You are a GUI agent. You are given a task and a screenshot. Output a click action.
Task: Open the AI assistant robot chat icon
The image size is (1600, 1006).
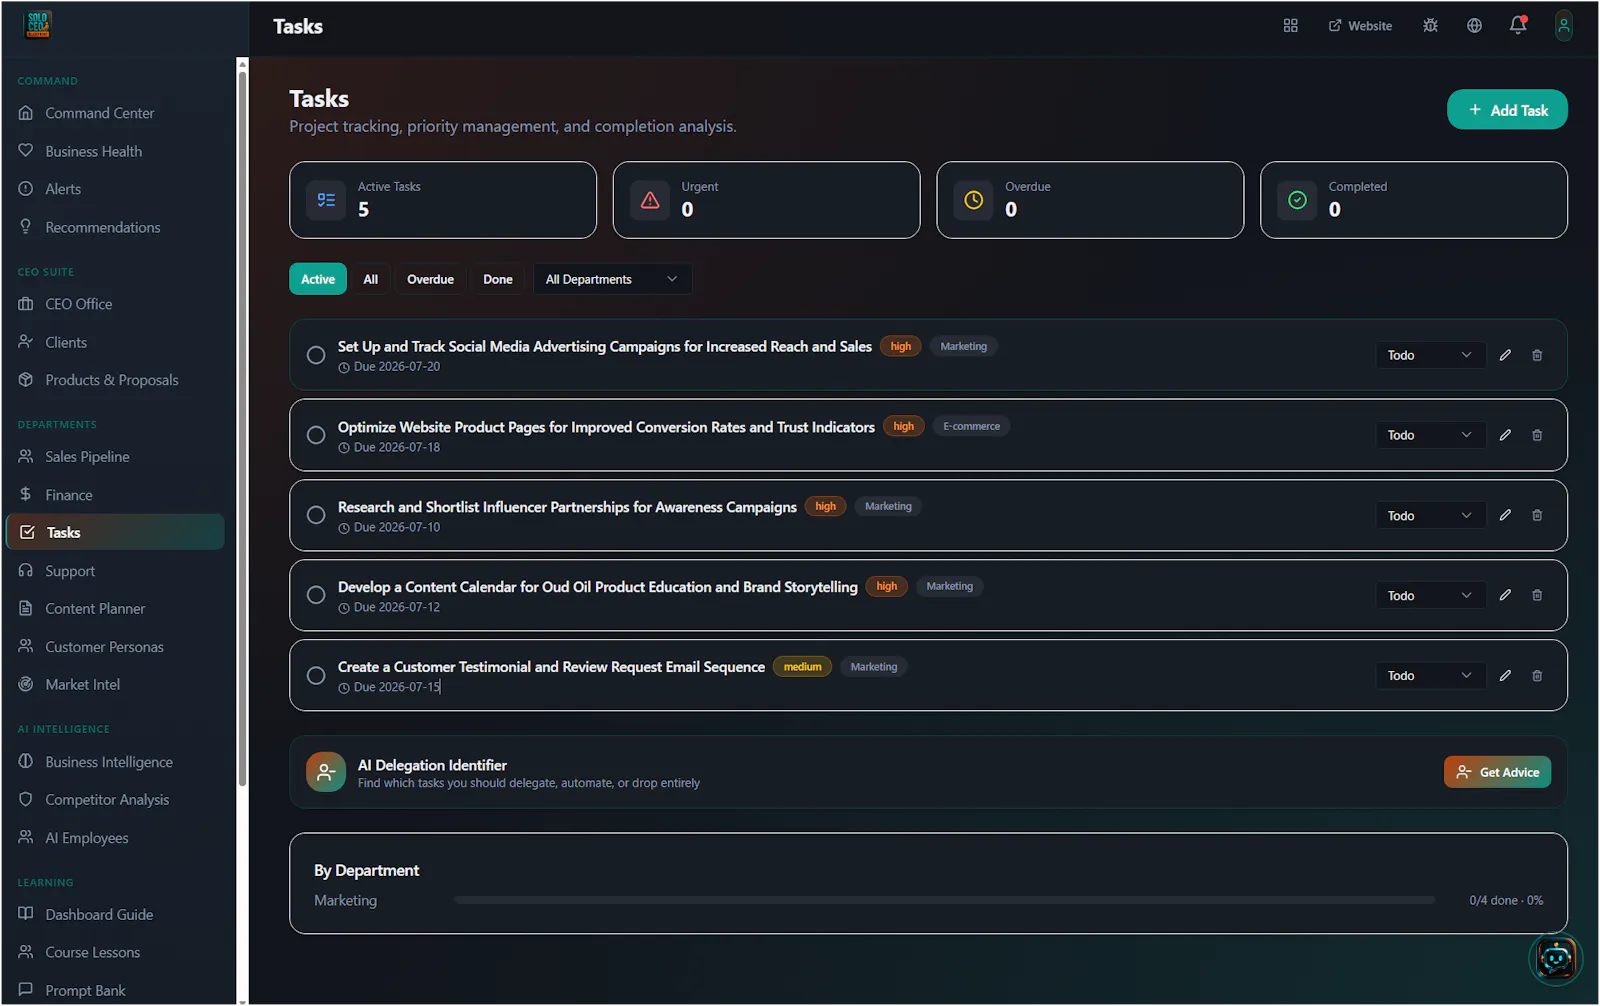(x=1556, y=958)
